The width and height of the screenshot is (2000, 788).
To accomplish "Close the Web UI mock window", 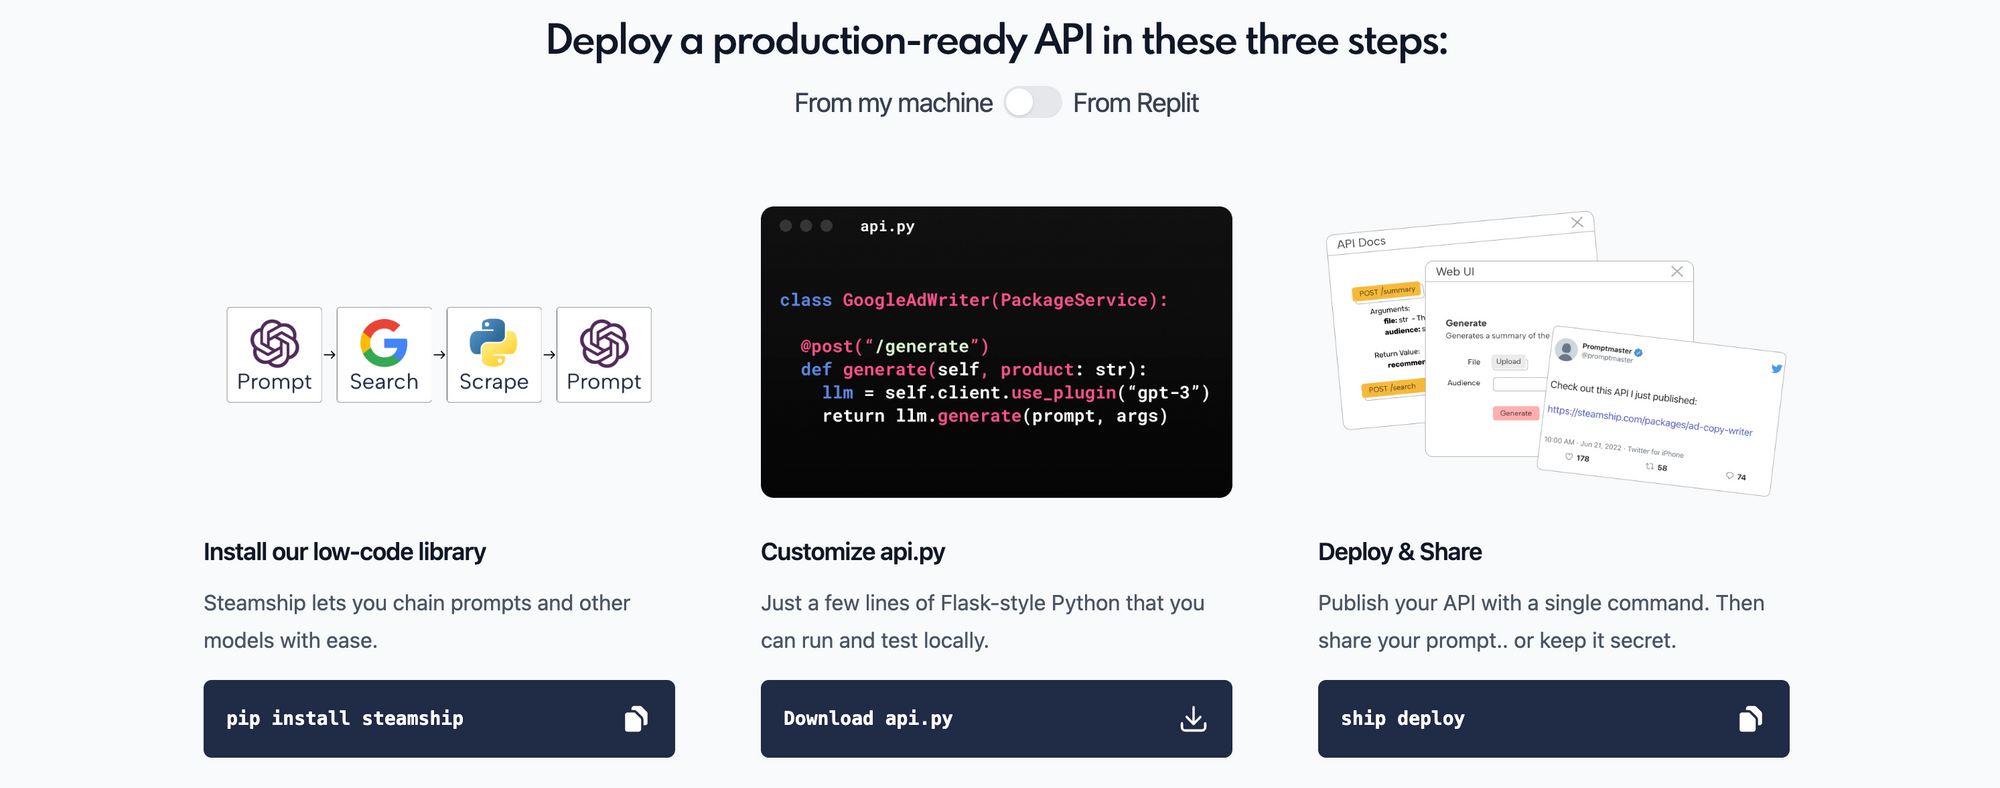I will pos(1677,271).
